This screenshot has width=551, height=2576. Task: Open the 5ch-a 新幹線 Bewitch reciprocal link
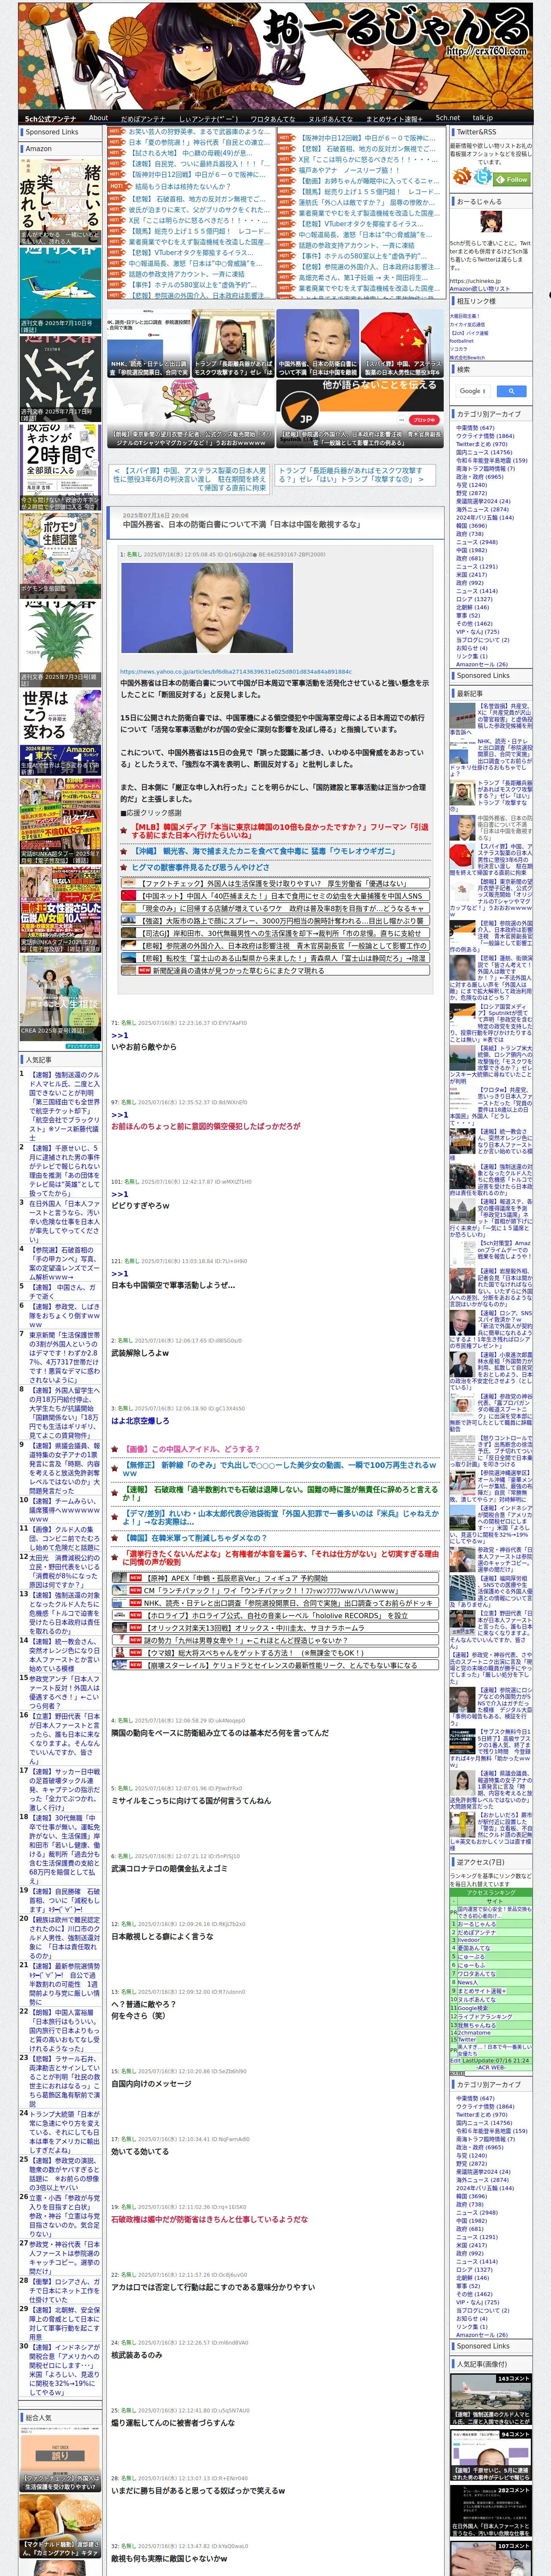(467, 357)
